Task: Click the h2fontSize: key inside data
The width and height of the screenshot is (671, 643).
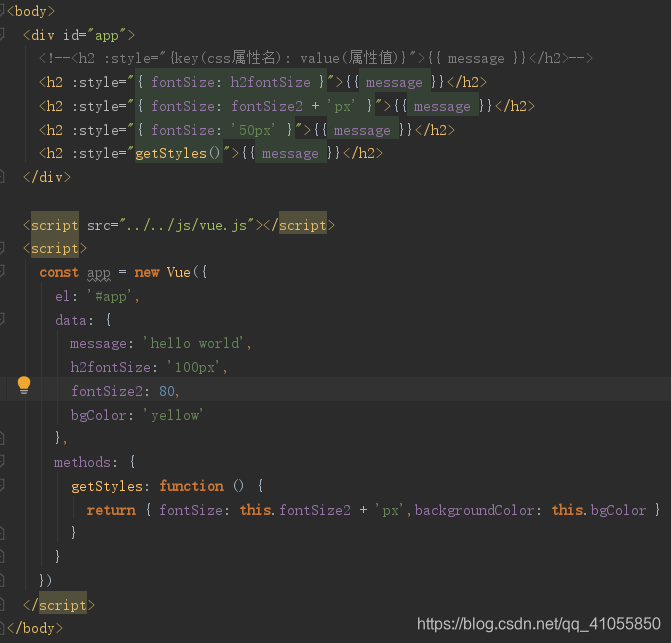Action: [114, 367]
